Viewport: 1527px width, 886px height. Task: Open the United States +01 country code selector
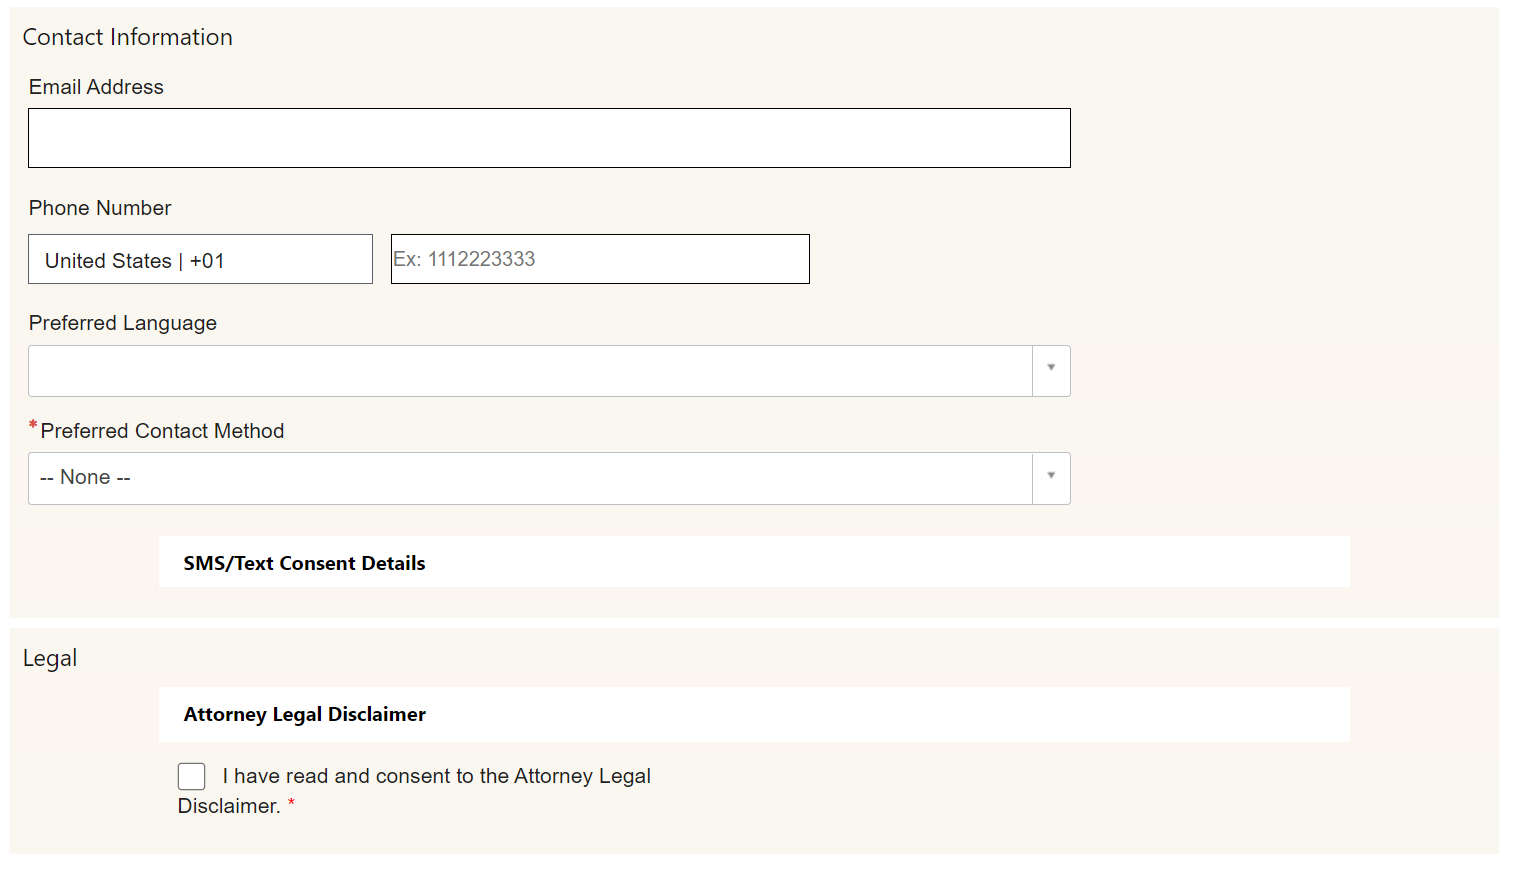(200, 260)
